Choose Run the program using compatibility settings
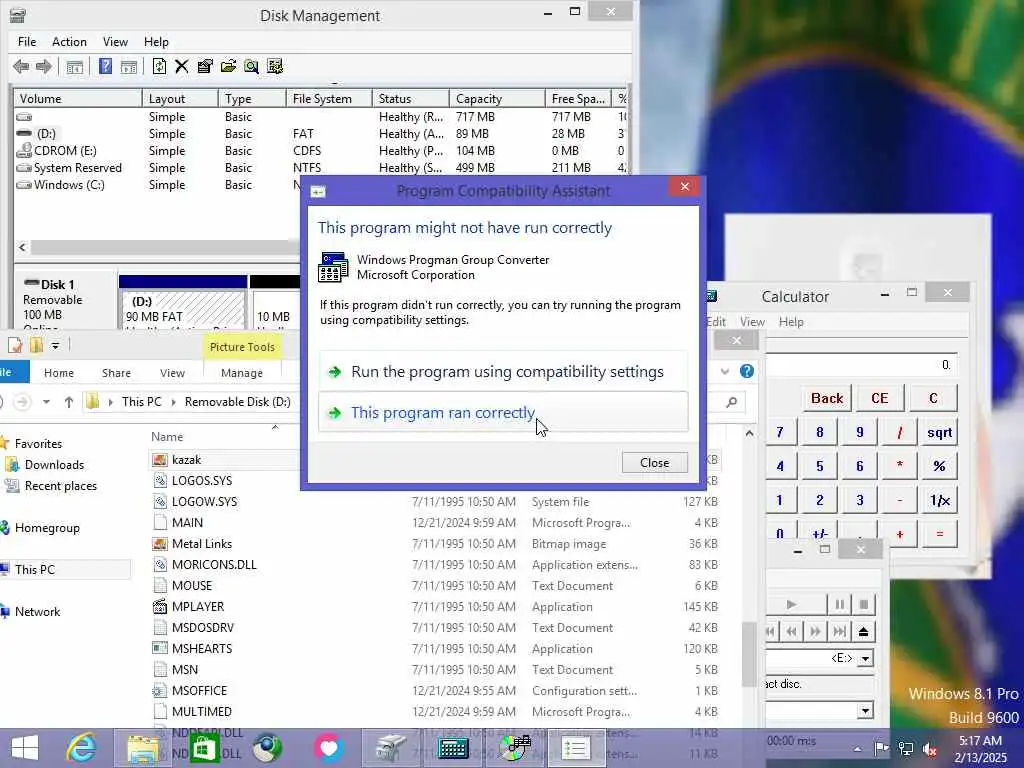The width and height of the screenshot is (1024, 768). (503, 372)
